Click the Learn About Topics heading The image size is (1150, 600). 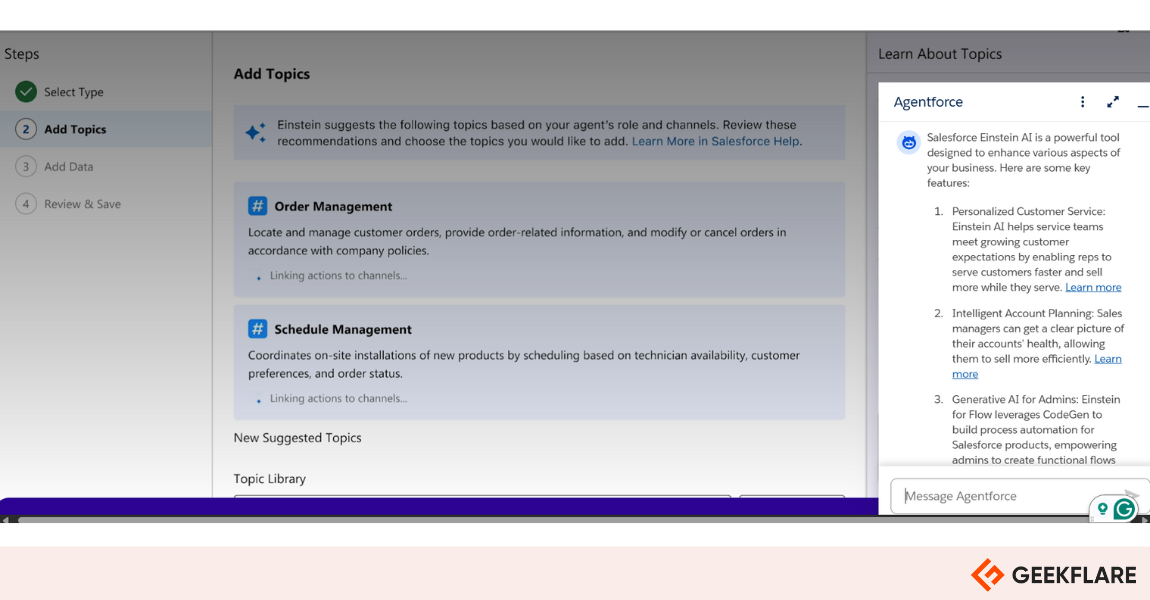tap(940, 54)
